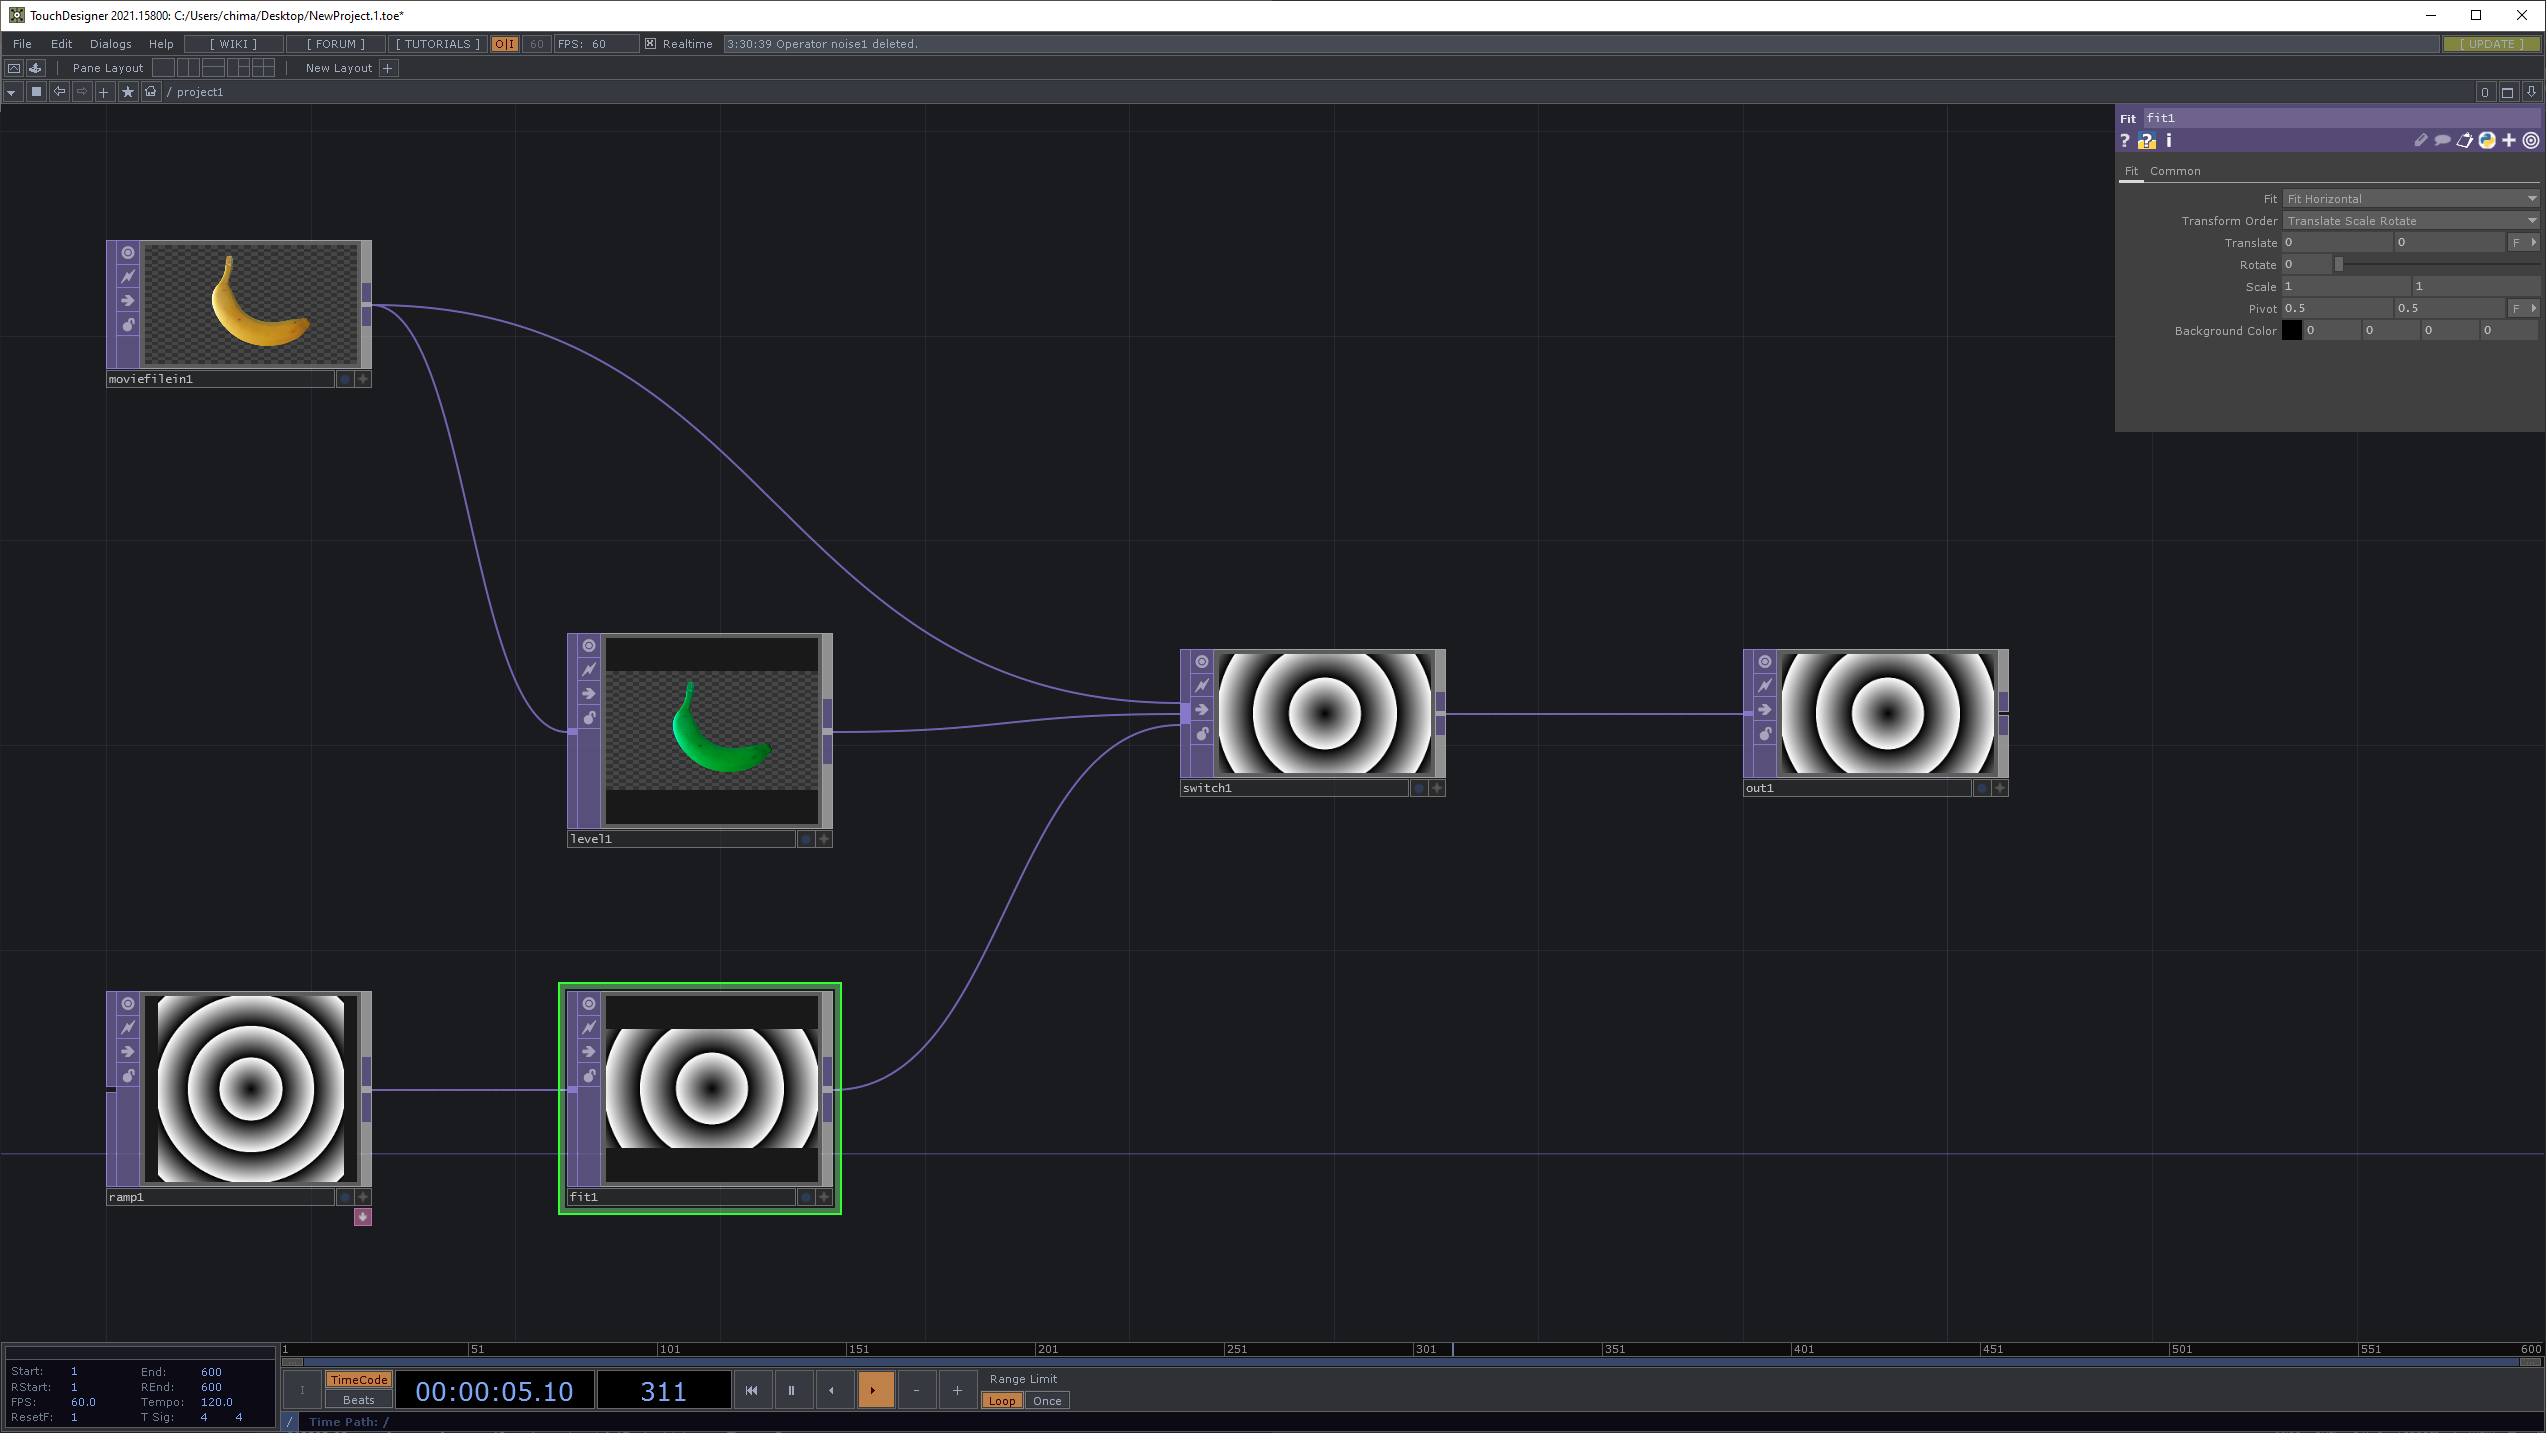Open the Fit Horizontal dropdown
The height and width of the screenshot is (1433, 2546).
tap(2410, 199)
